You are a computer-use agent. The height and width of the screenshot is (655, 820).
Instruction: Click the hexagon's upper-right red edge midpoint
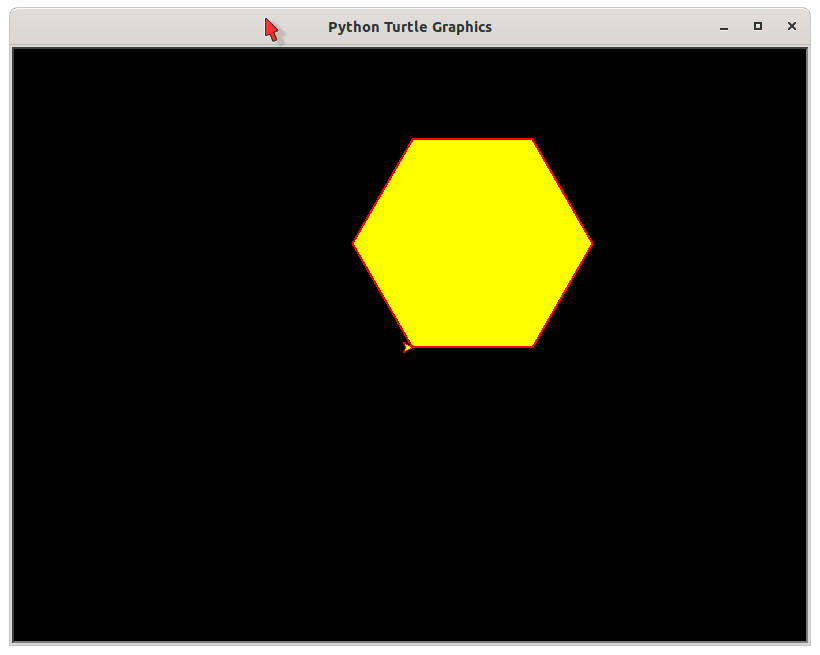pyautogui.click(x=562, y=191)
